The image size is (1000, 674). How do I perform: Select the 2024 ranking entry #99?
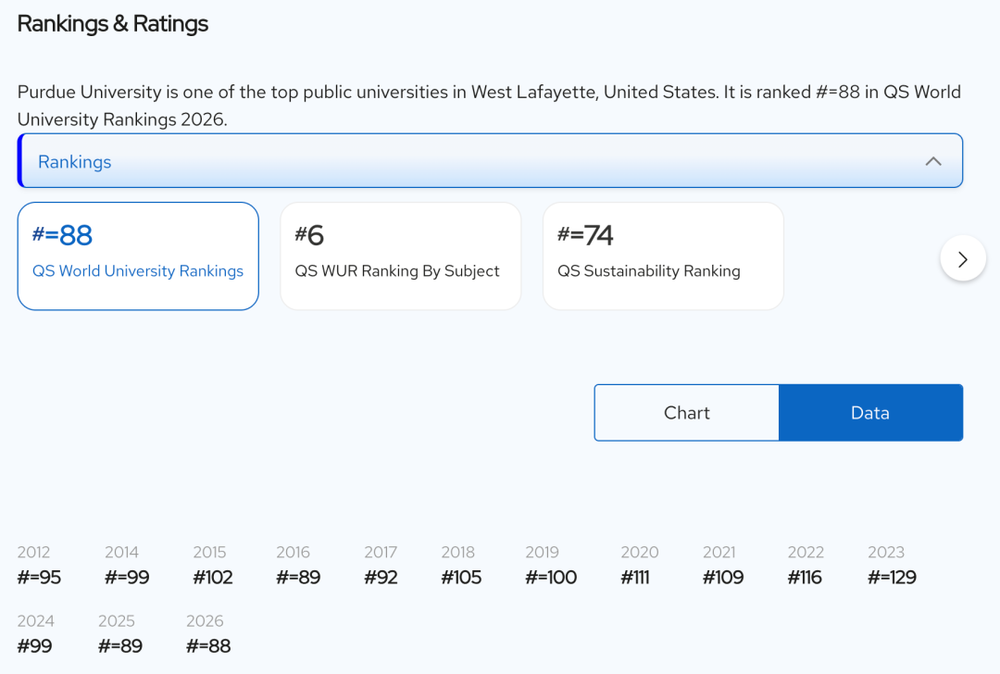35,646
